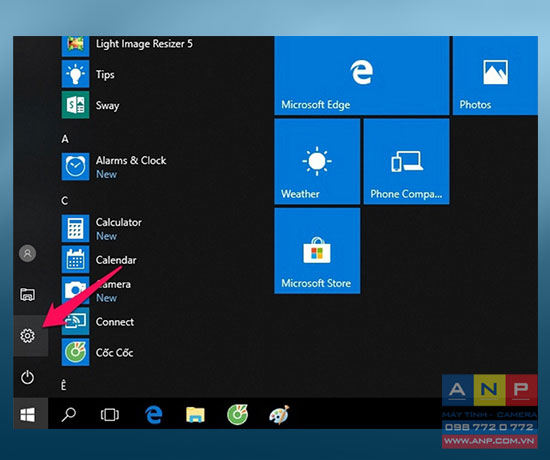Click the Alarms & Clock icon
Screen dimensions: 550x460
[75, 167]
